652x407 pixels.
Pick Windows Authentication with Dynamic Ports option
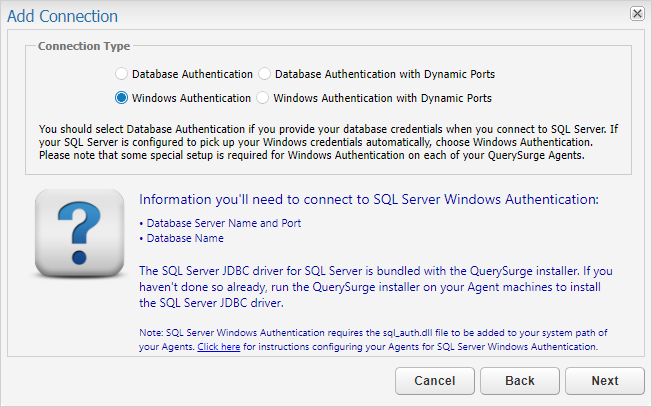262,98
